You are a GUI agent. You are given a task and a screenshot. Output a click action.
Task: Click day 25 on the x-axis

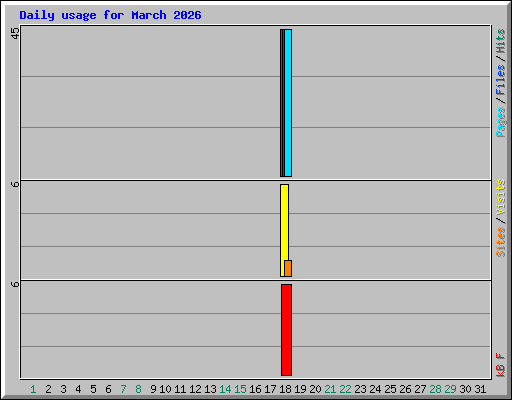[390, 389]
